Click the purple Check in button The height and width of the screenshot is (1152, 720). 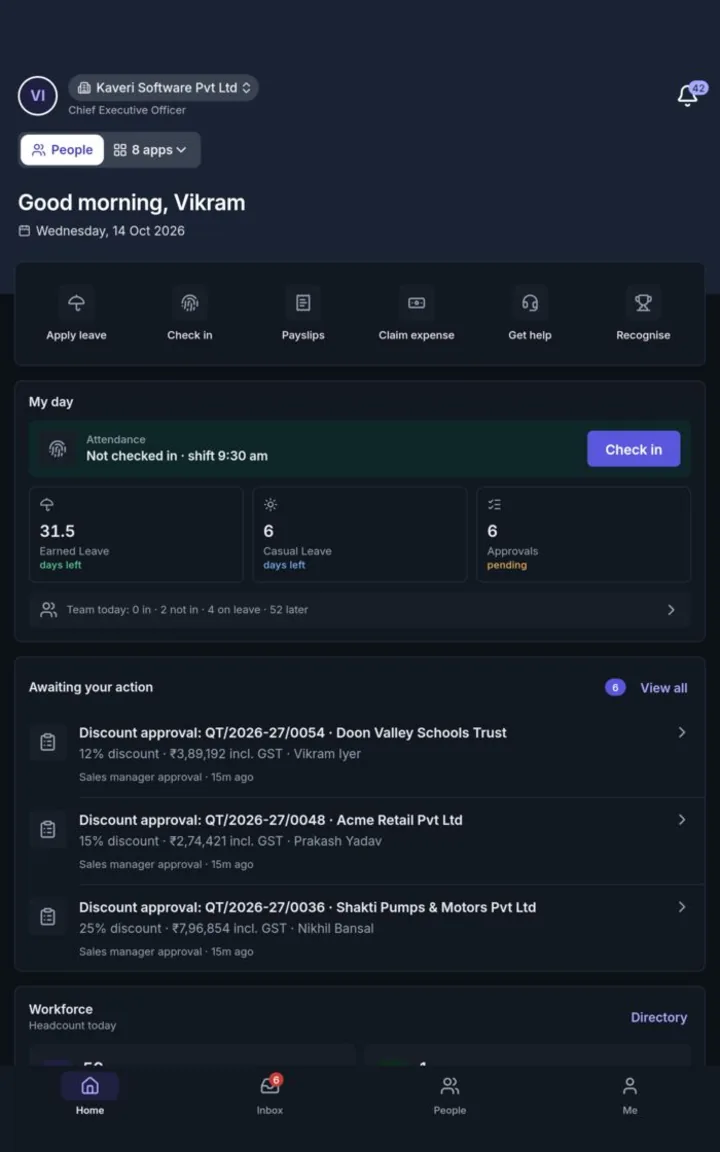pos(633,449)
